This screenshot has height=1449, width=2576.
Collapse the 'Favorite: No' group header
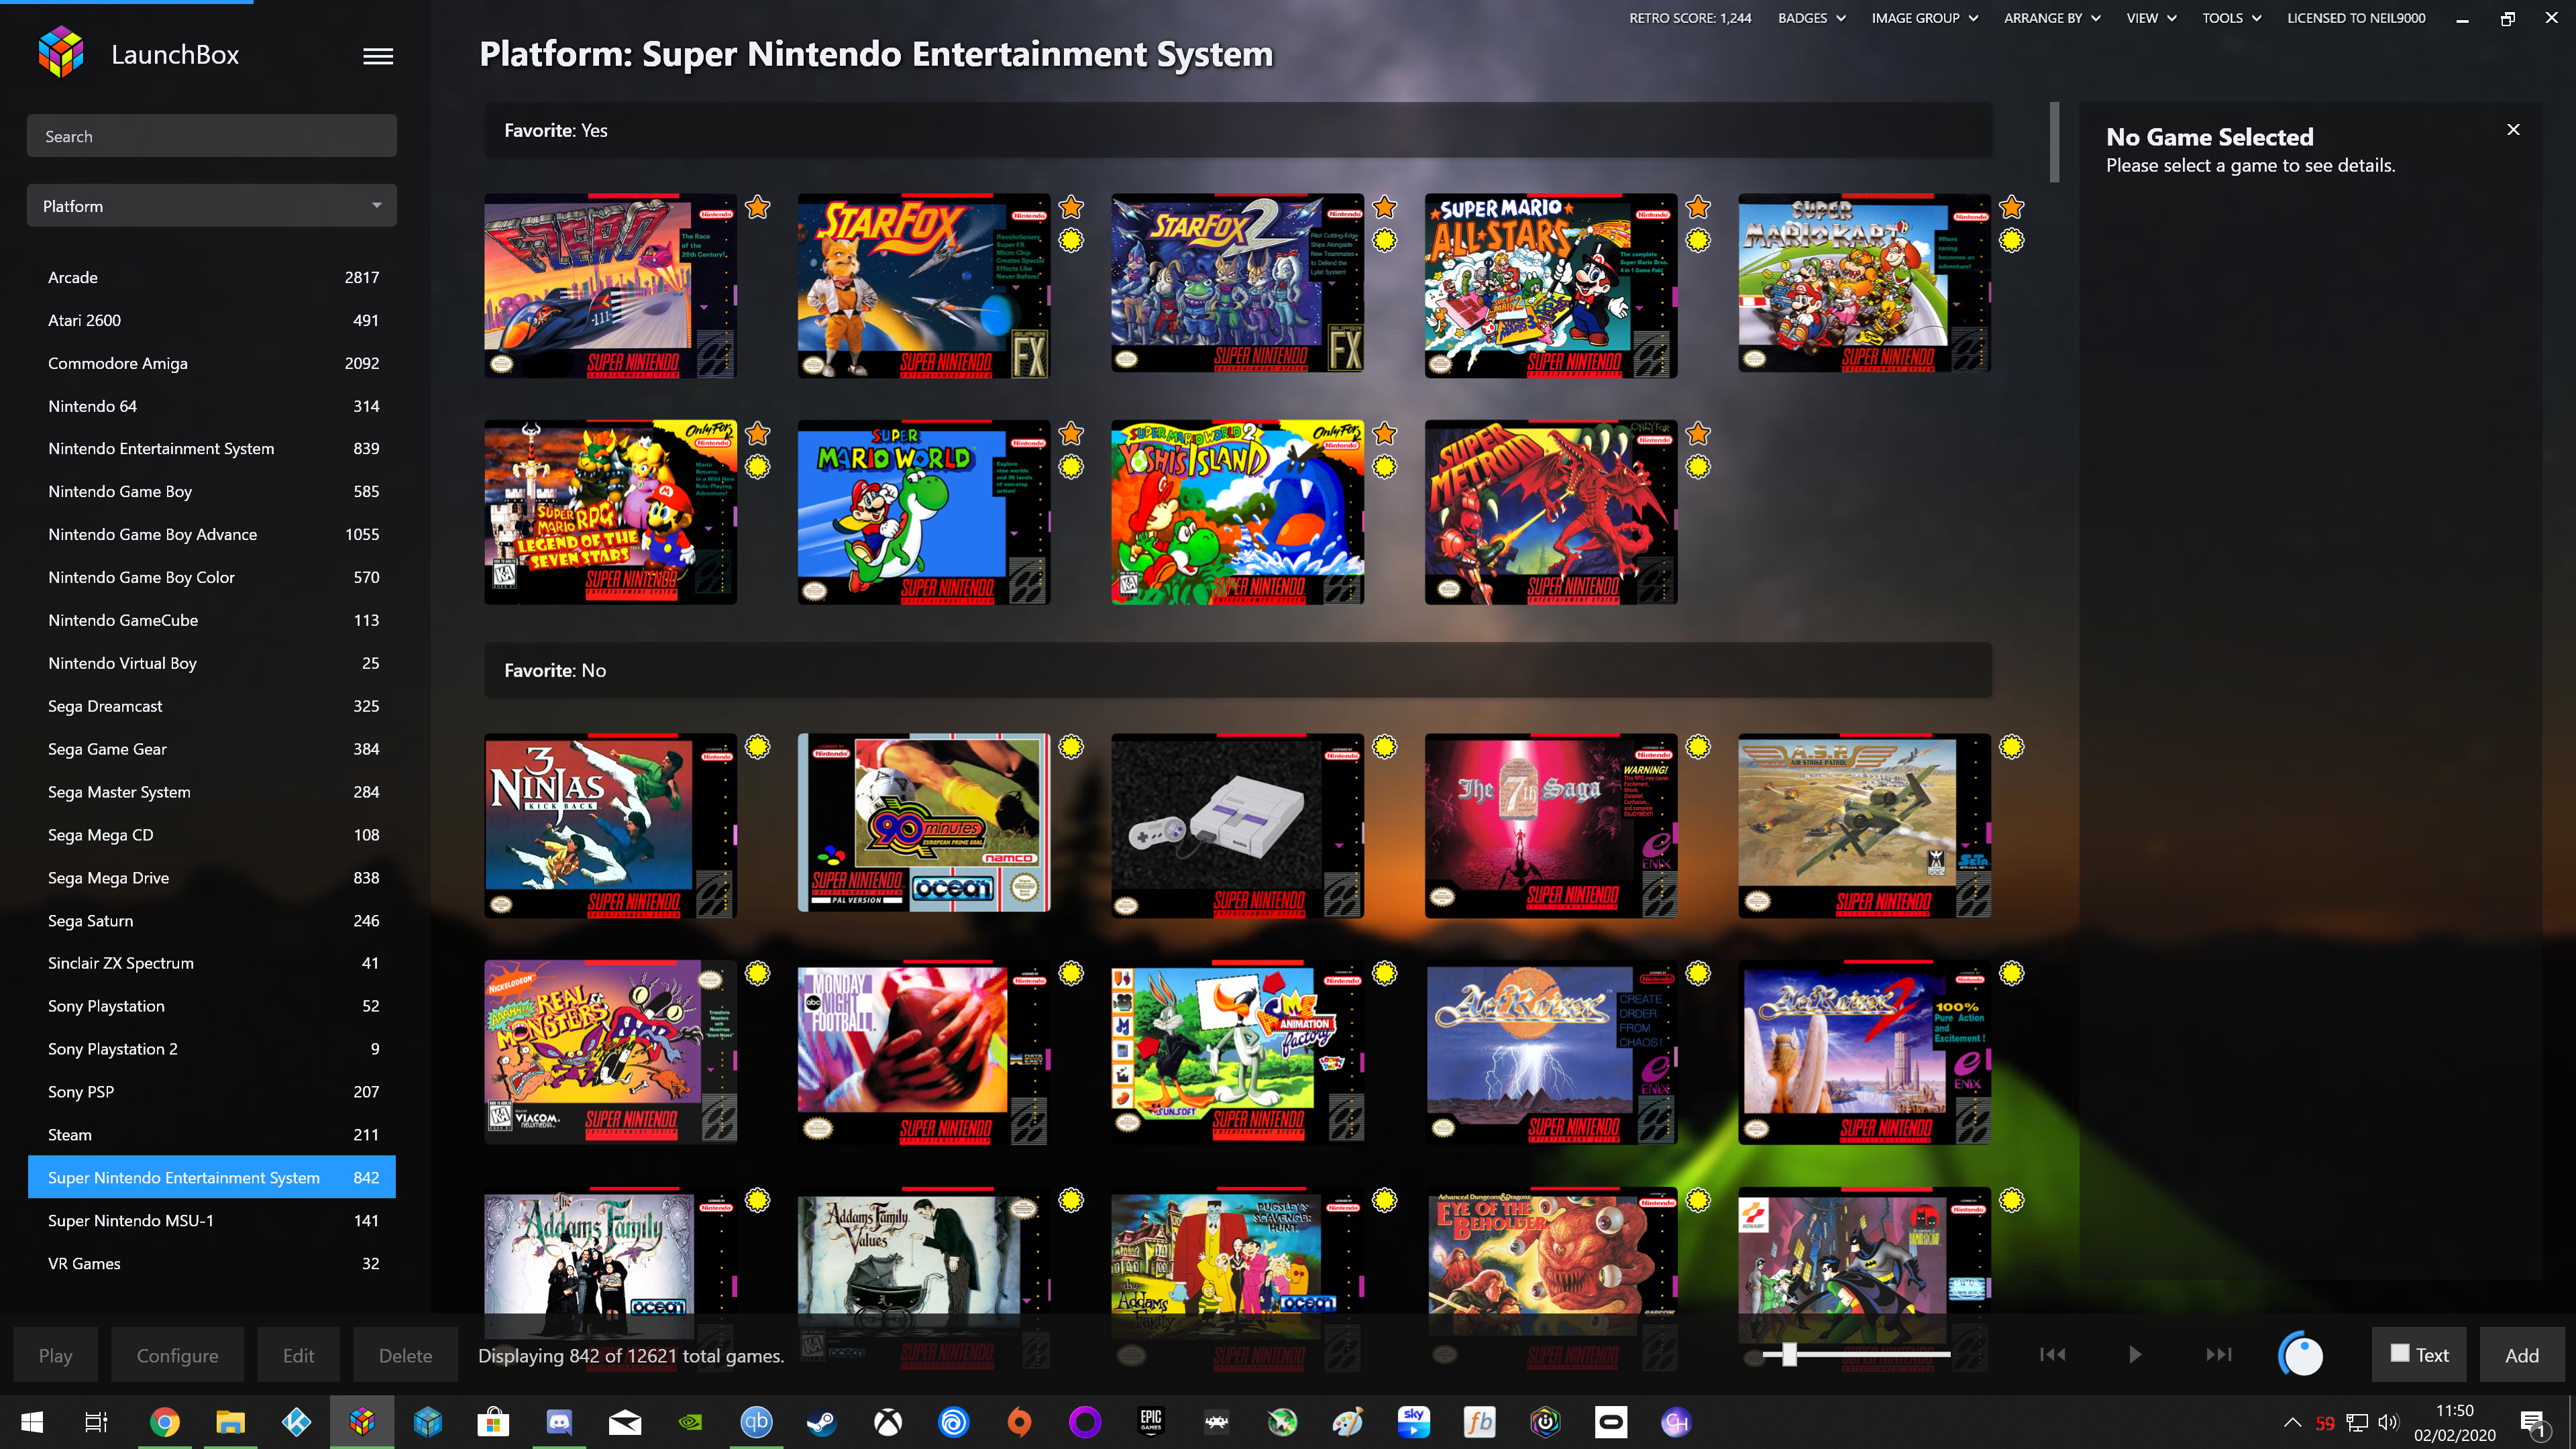(1238, 670)
